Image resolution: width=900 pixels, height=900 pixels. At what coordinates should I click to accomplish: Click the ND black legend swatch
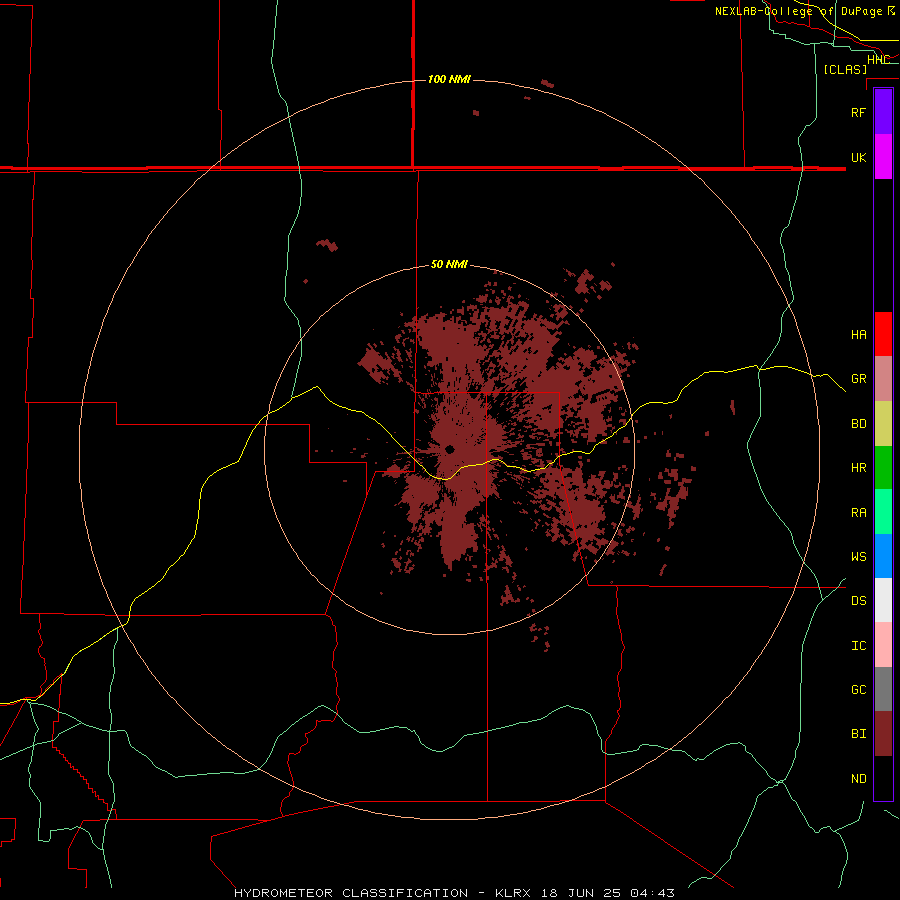click(883, 778)
